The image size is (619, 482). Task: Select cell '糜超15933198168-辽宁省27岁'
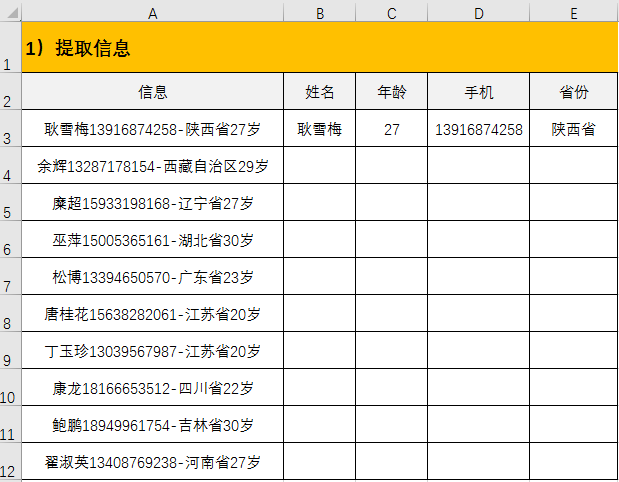click(152, 202)
